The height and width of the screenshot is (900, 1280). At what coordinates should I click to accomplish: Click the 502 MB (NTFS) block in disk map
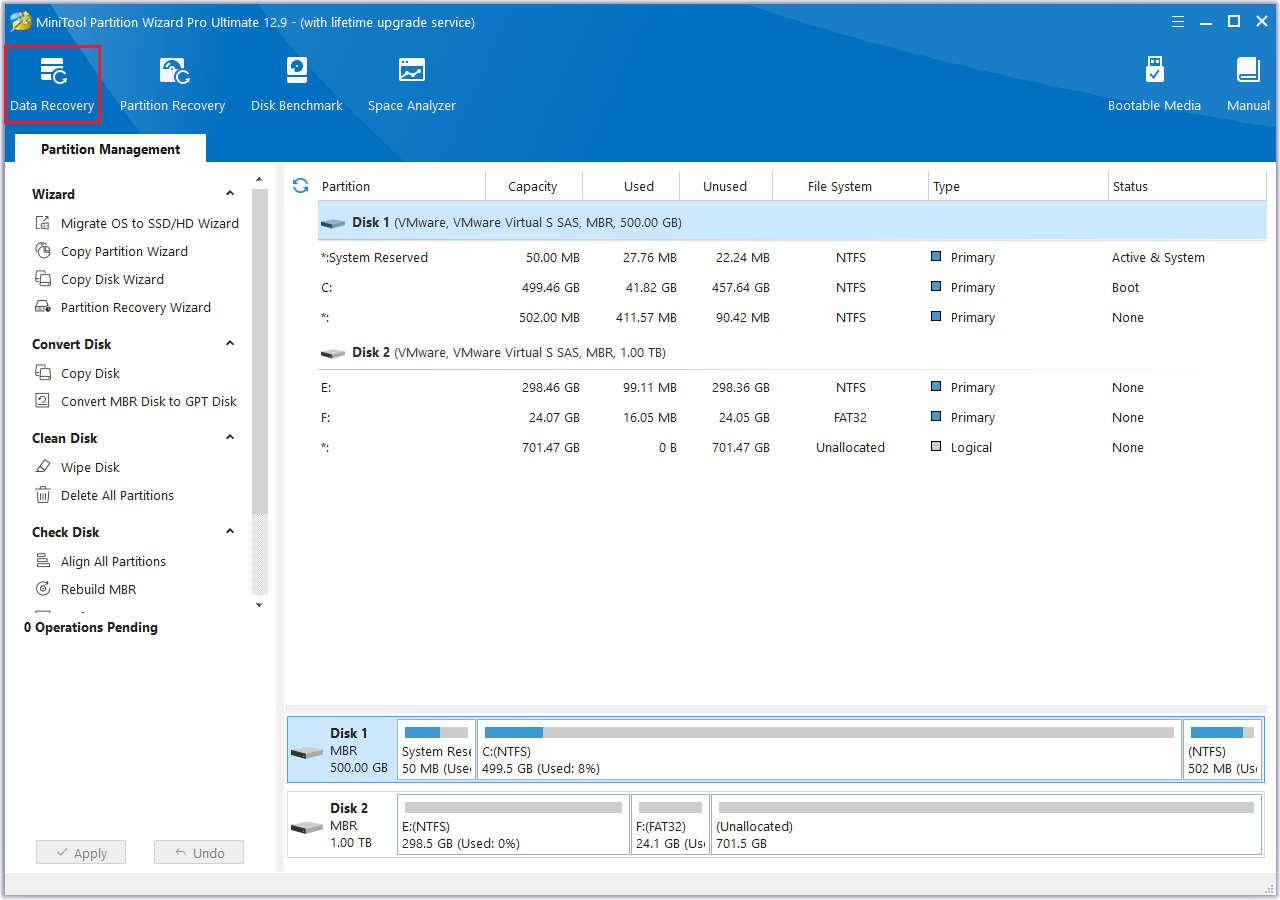tap(1223, 750)
